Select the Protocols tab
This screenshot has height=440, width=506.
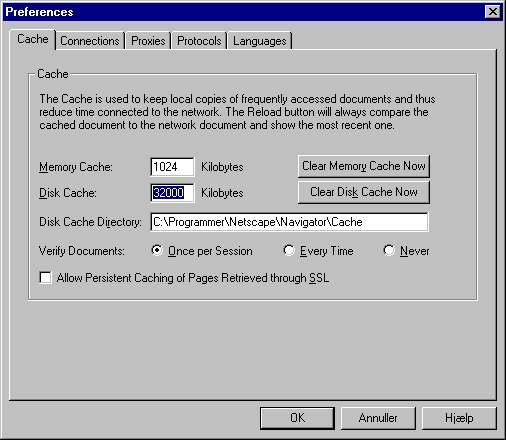coord(199,41)
